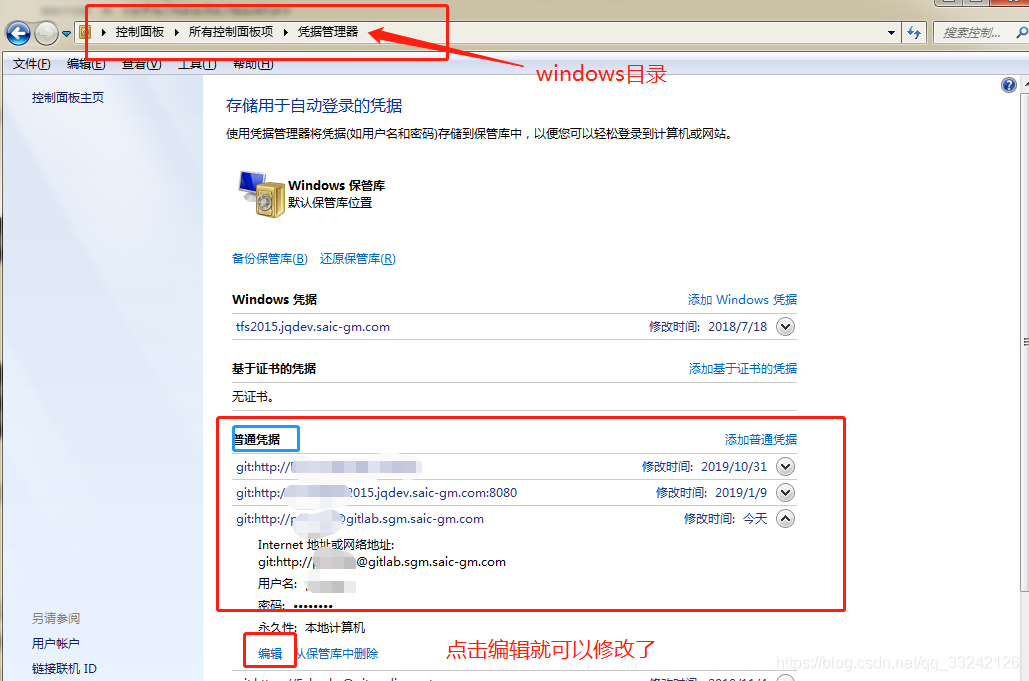Expand the tfs2015.jqdev.saic-gm.com credential chevron

pos(786,327)
